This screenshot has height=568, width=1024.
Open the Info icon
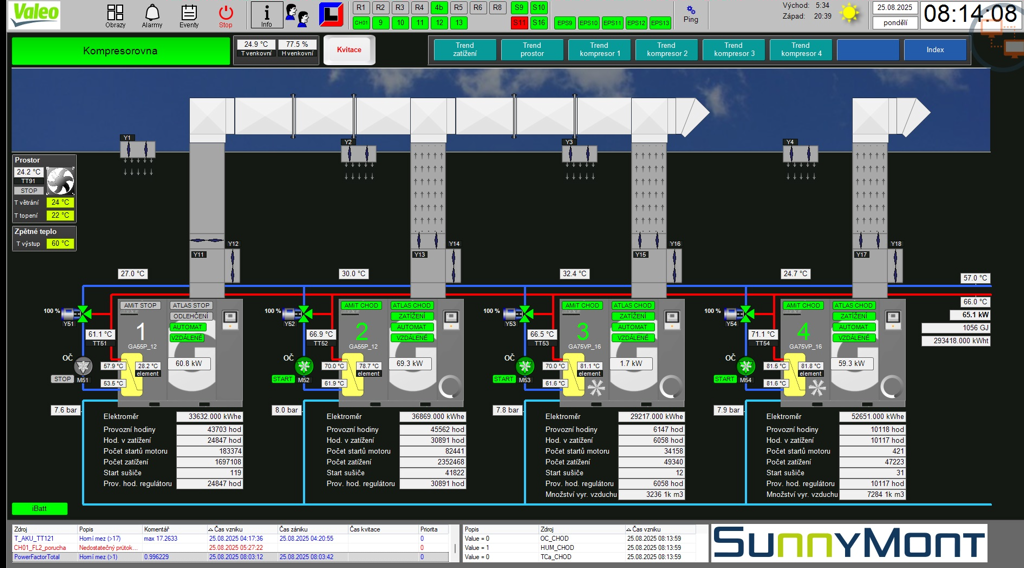point(266,14)
